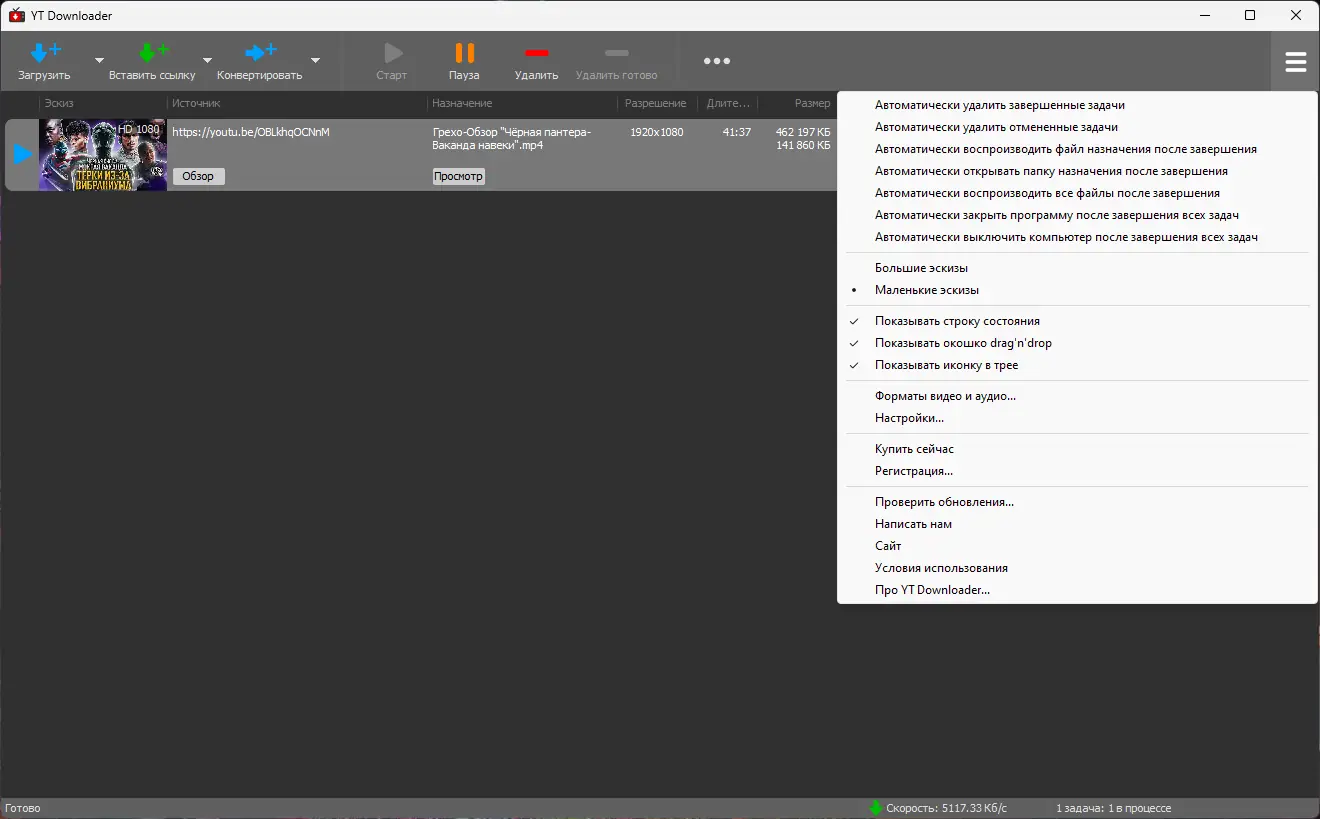Open Условия использования menu item
Screen dimensions: 1320x819
click(x=1077, y=568)
